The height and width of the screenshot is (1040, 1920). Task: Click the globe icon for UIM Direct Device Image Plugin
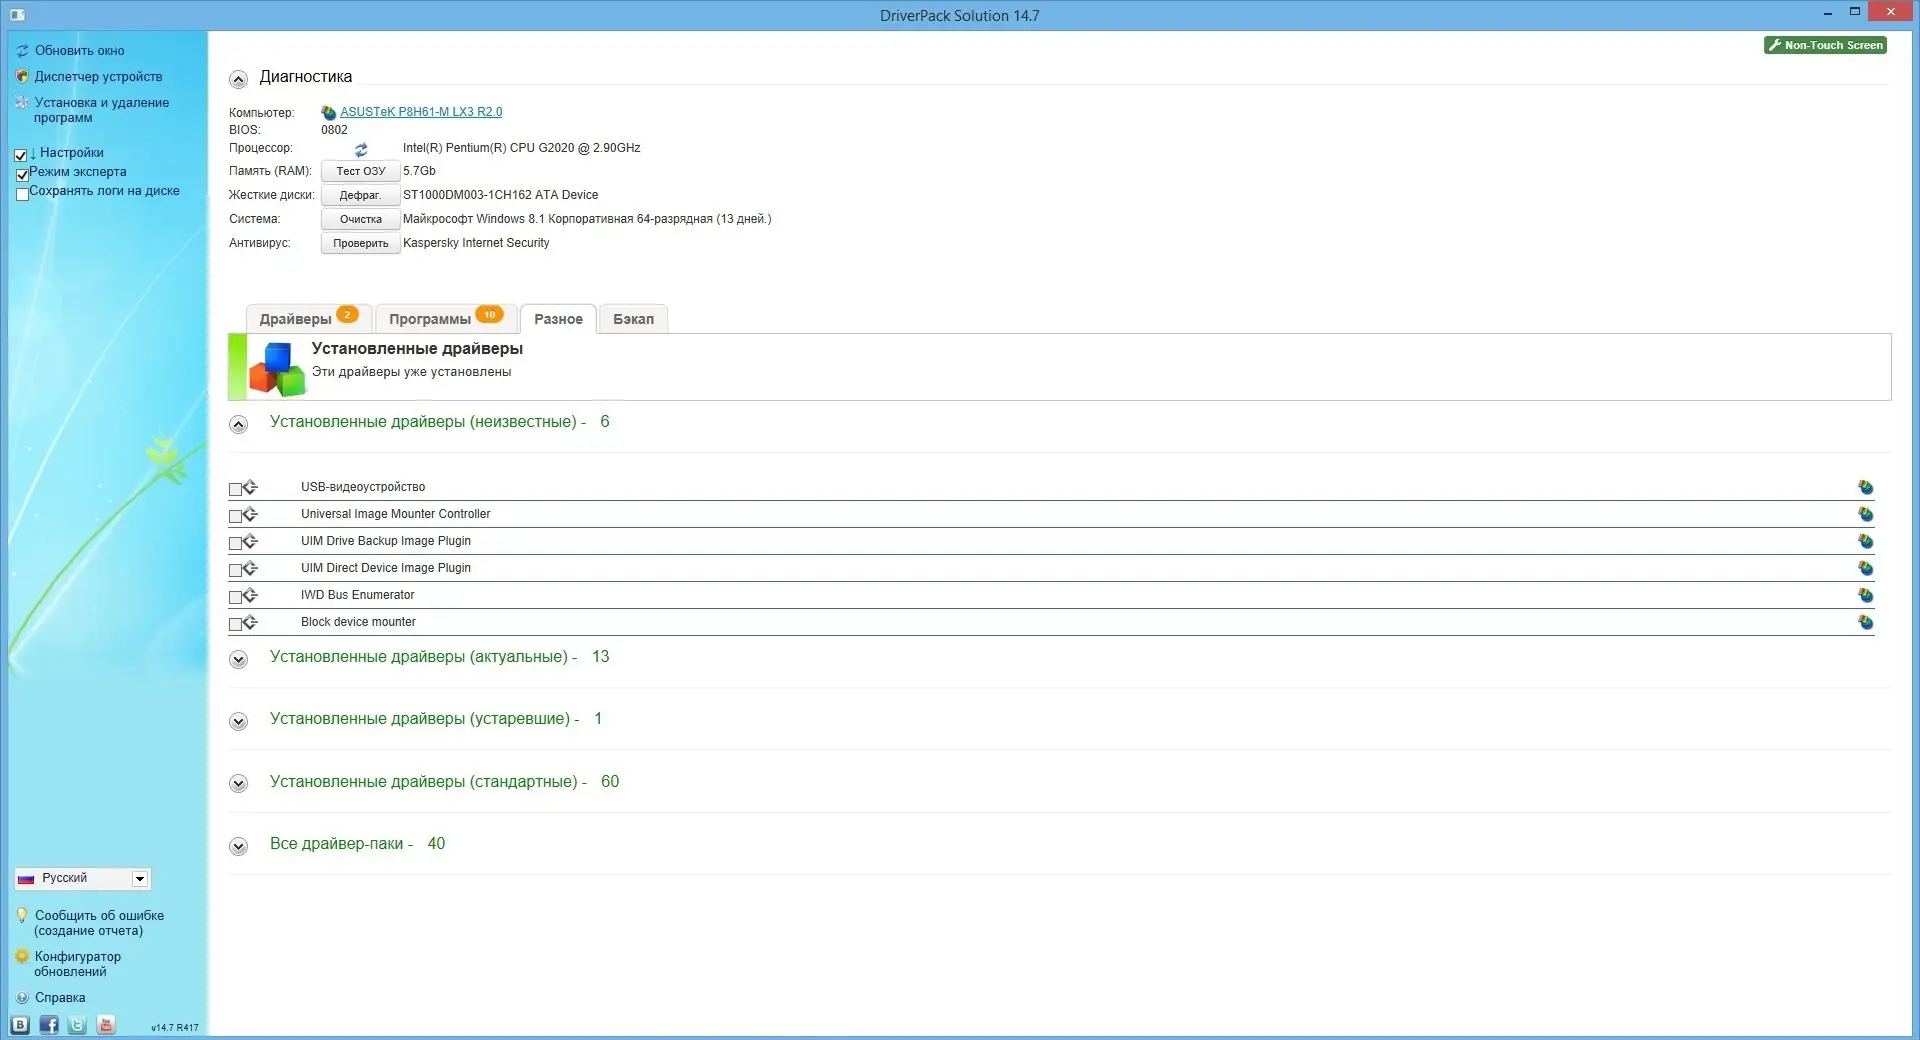tap(1865, 568)
